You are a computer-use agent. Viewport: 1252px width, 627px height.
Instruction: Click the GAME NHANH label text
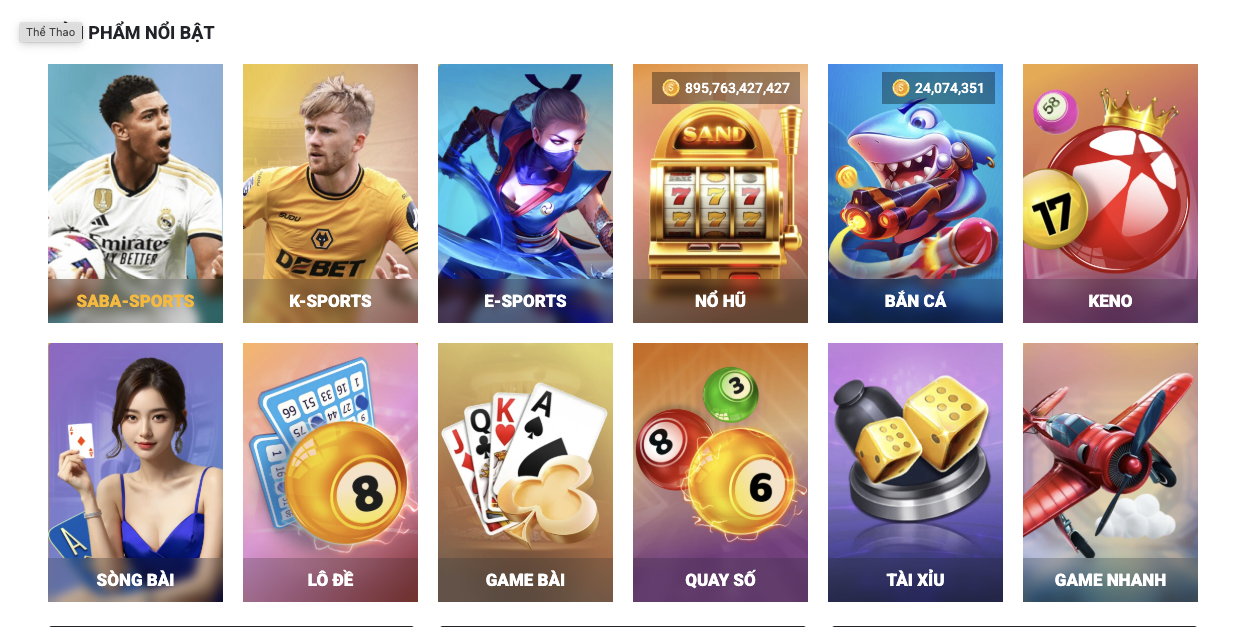tap(1110, 580)
